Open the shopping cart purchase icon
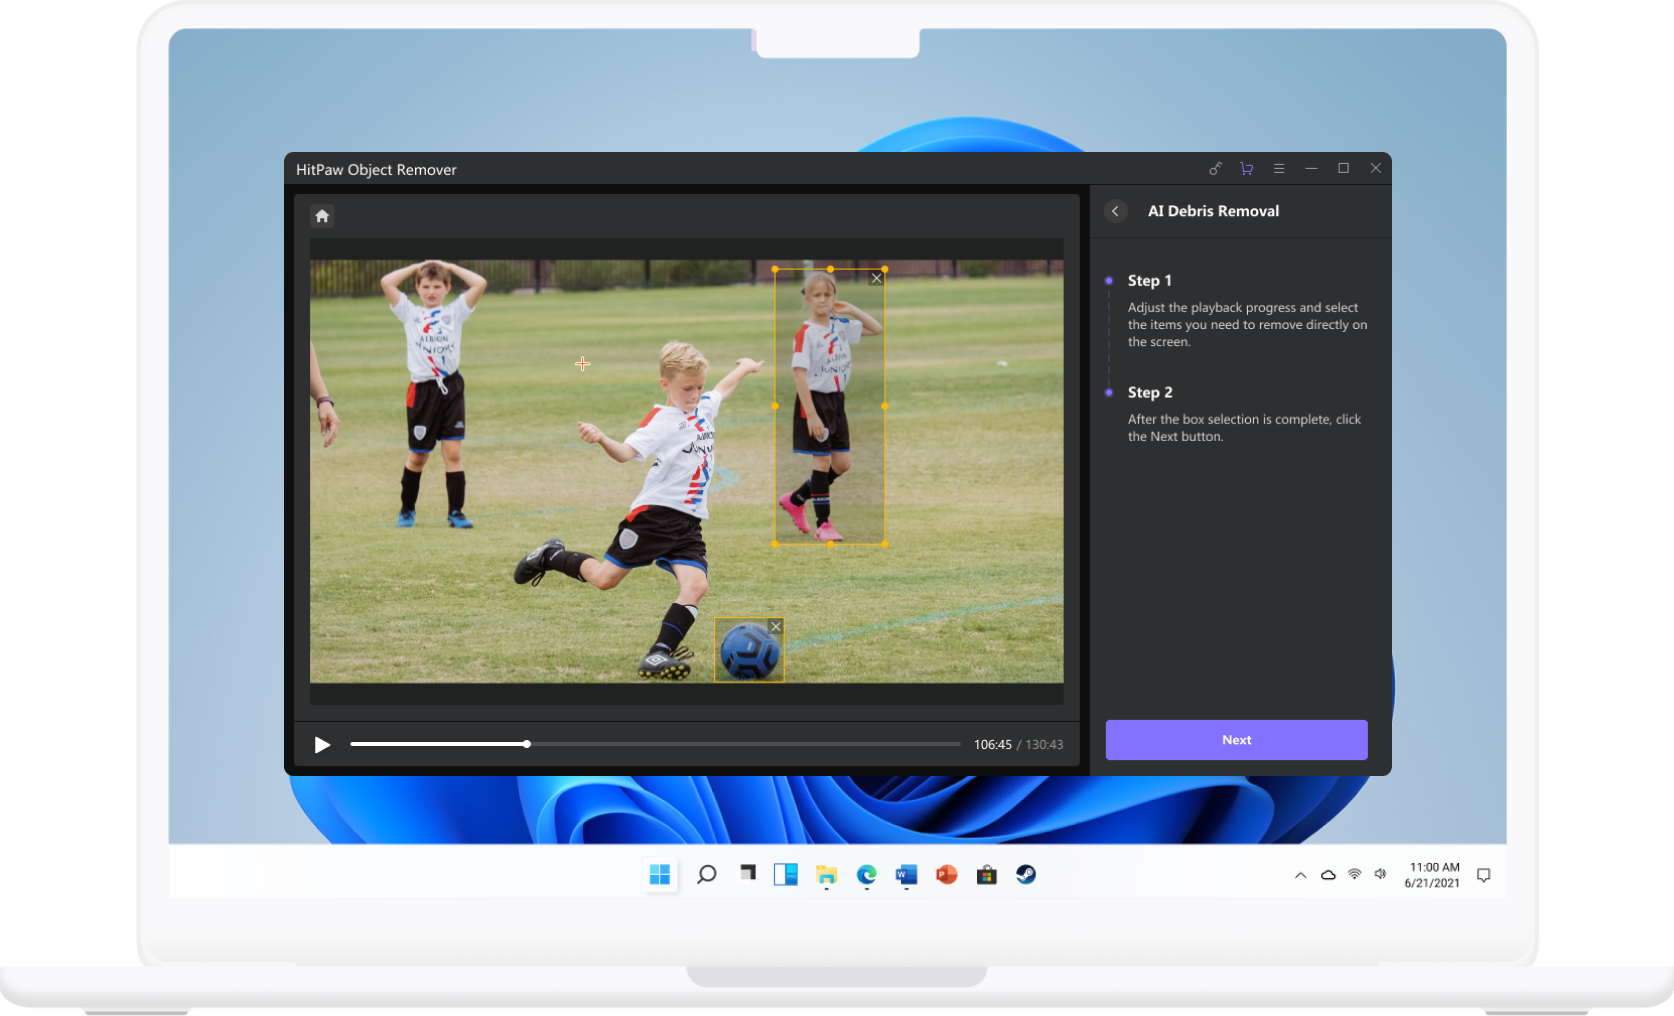 pyautogui.click(x=1246, y=169)
